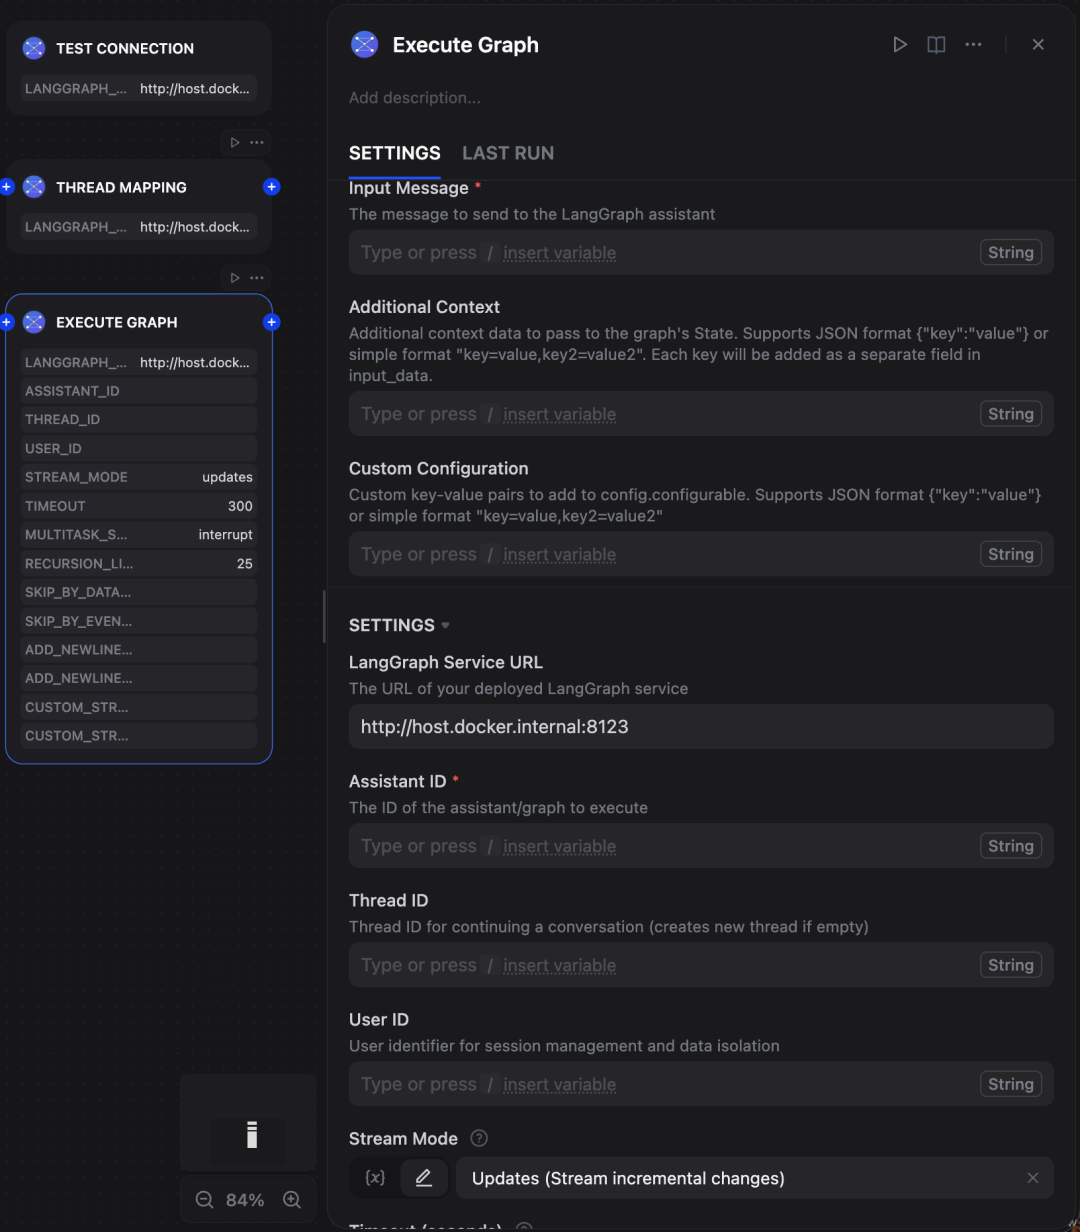Click the MULTITASK_S... interrupt row in node
The image size is (1080, 1232).
(x=139, y=534)
